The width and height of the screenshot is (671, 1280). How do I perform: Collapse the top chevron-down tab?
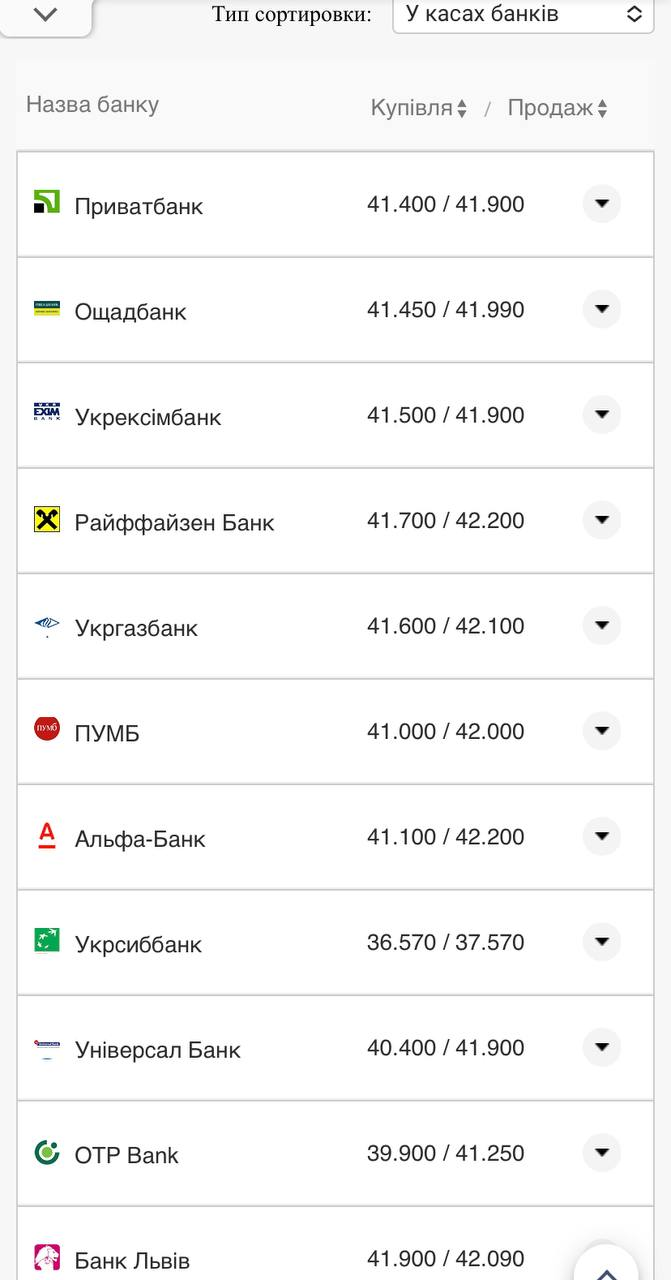click(x=46, y=15)
